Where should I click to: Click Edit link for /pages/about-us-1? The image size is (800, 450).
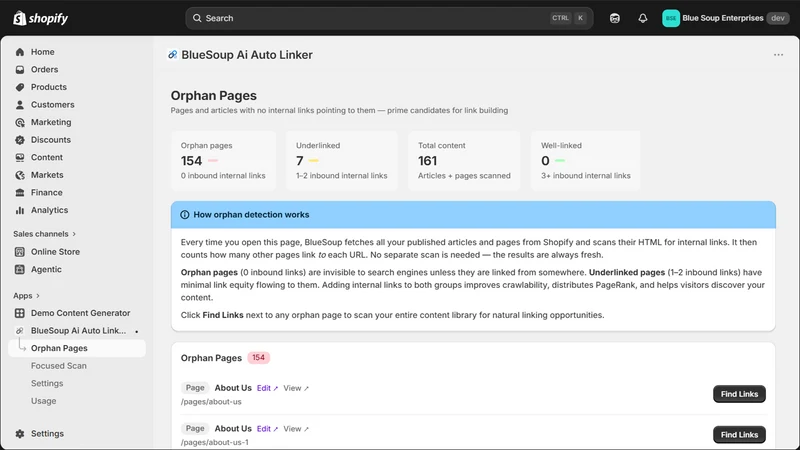coord(267,429)
